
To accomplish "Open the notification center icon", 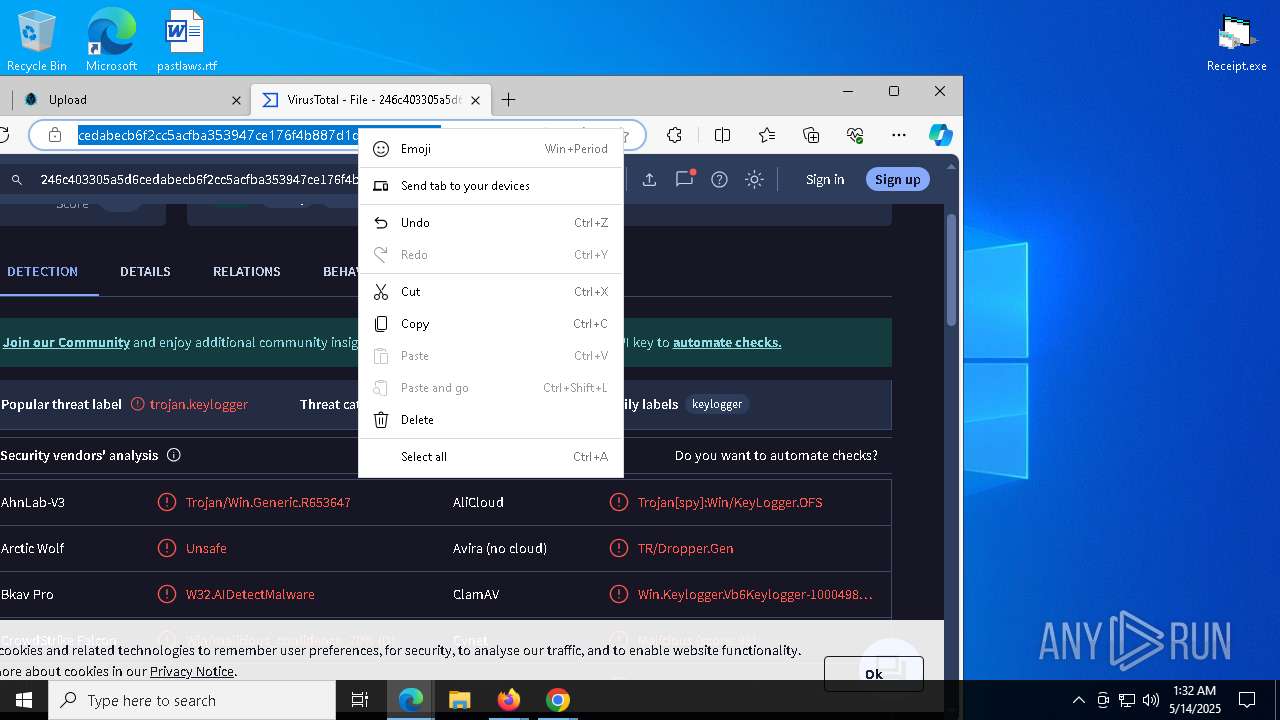I will pos(1247,700).
